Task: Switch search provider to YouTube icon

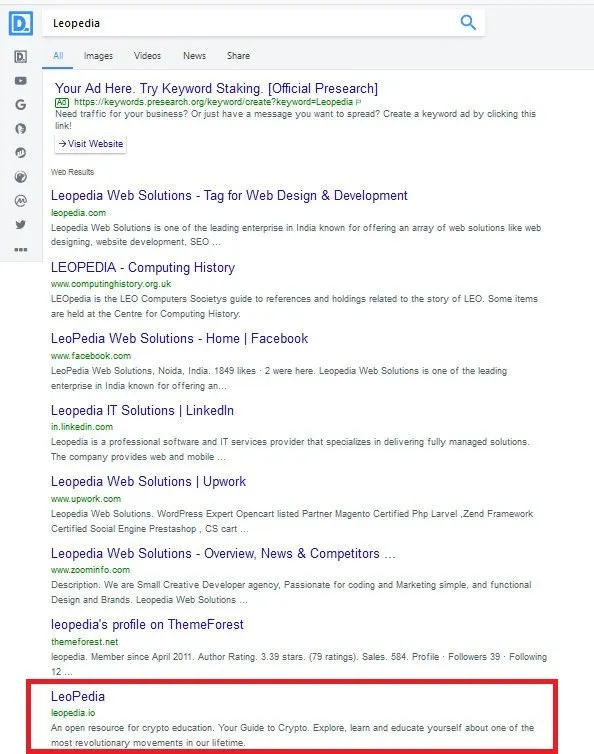Action: (x=21, y=81)
